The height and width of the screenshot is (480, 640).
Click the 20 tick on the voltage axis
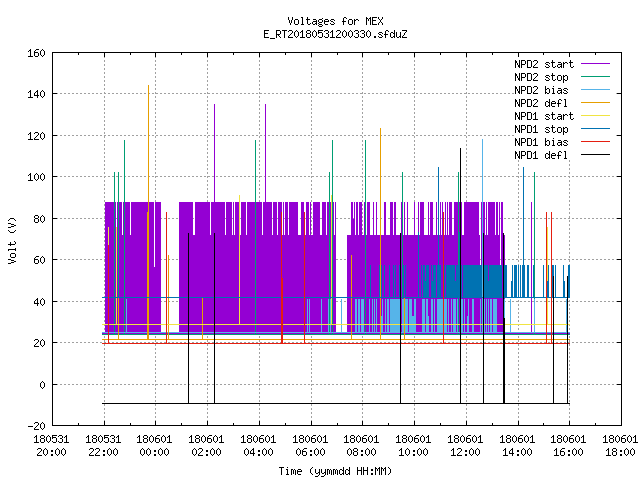39,343
